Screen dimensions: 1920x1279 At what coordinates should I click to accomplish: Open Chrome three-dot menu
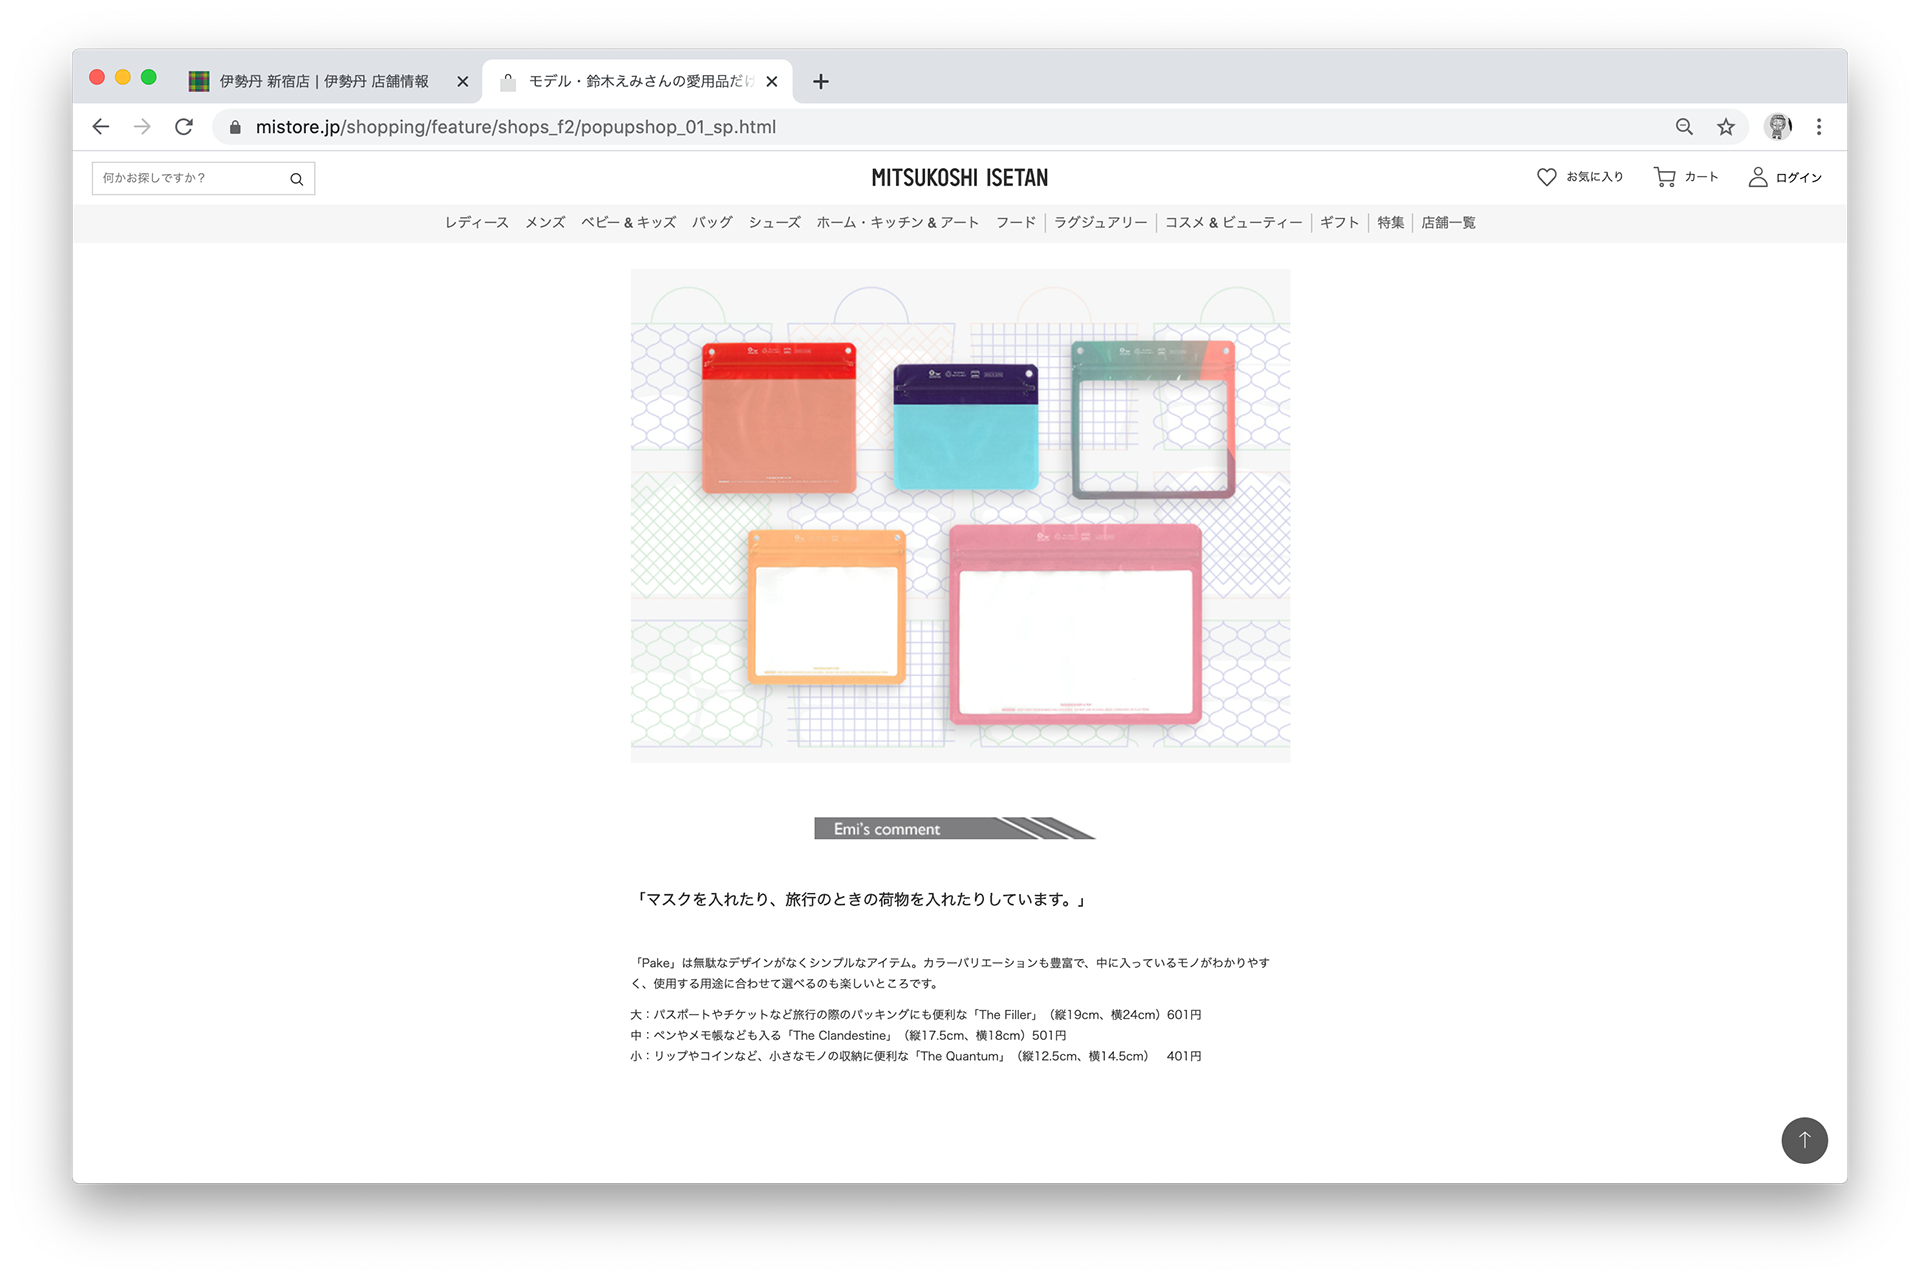pos(1819,127)
